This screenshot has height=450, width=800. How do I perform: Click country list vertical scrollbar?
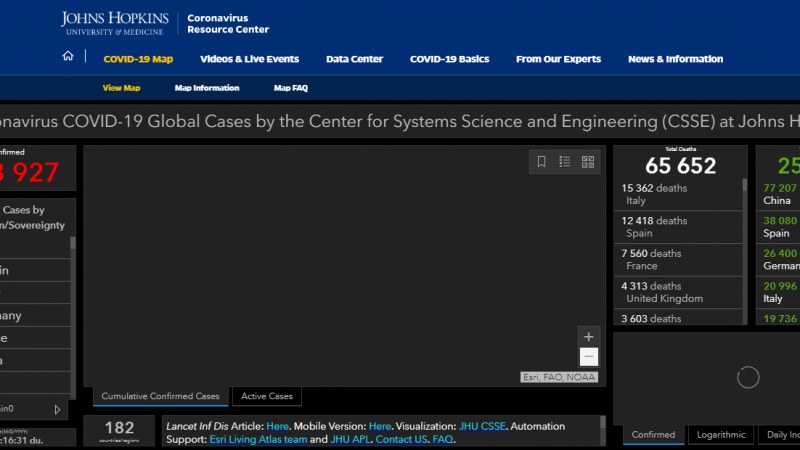[73, 316]
